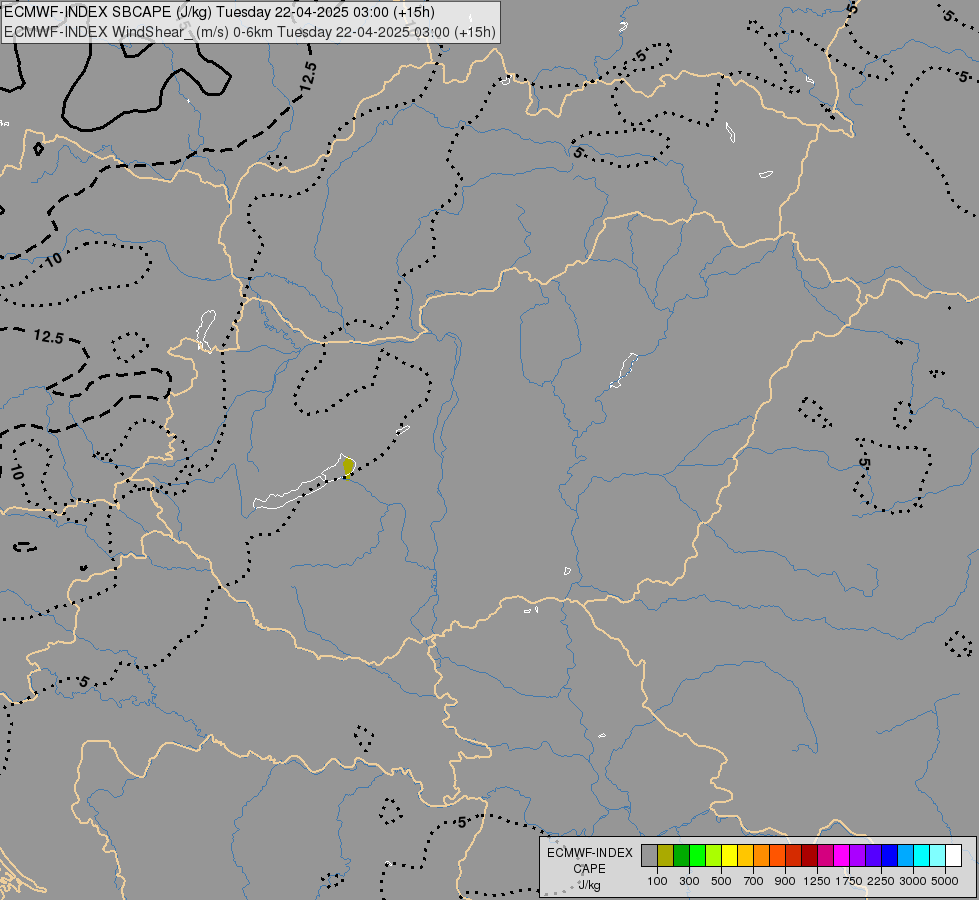Select the pale light cyan legend swatch

[937, 856]
